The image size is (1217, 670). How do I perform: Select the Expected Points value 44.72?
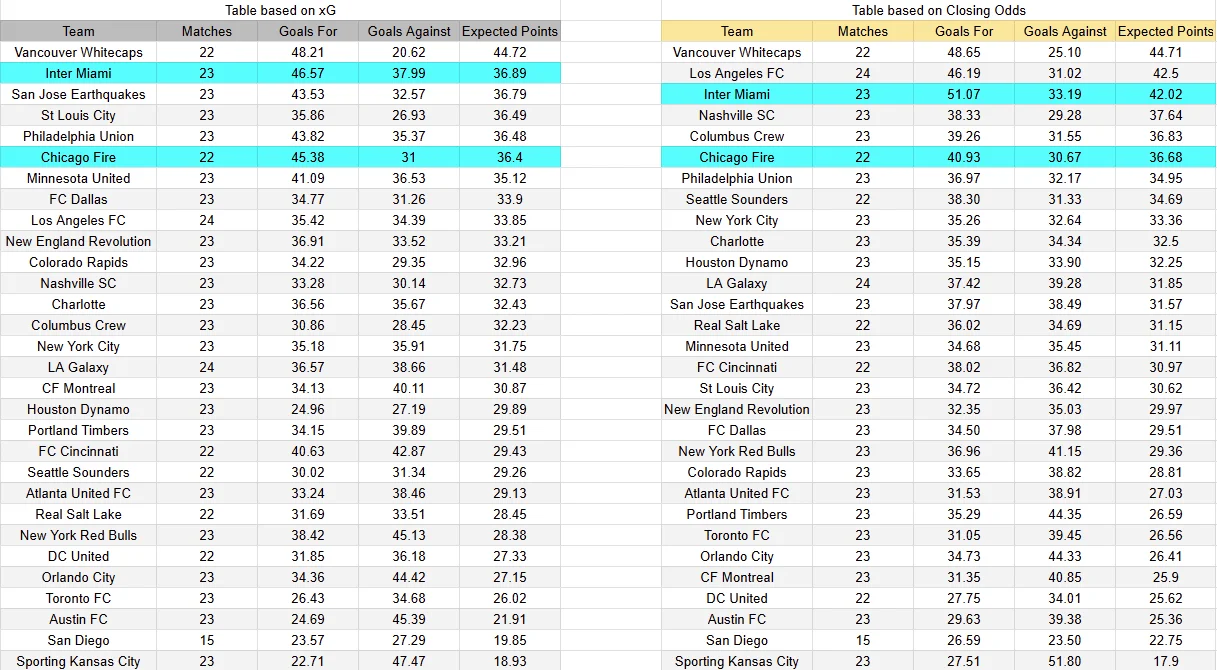509,52
